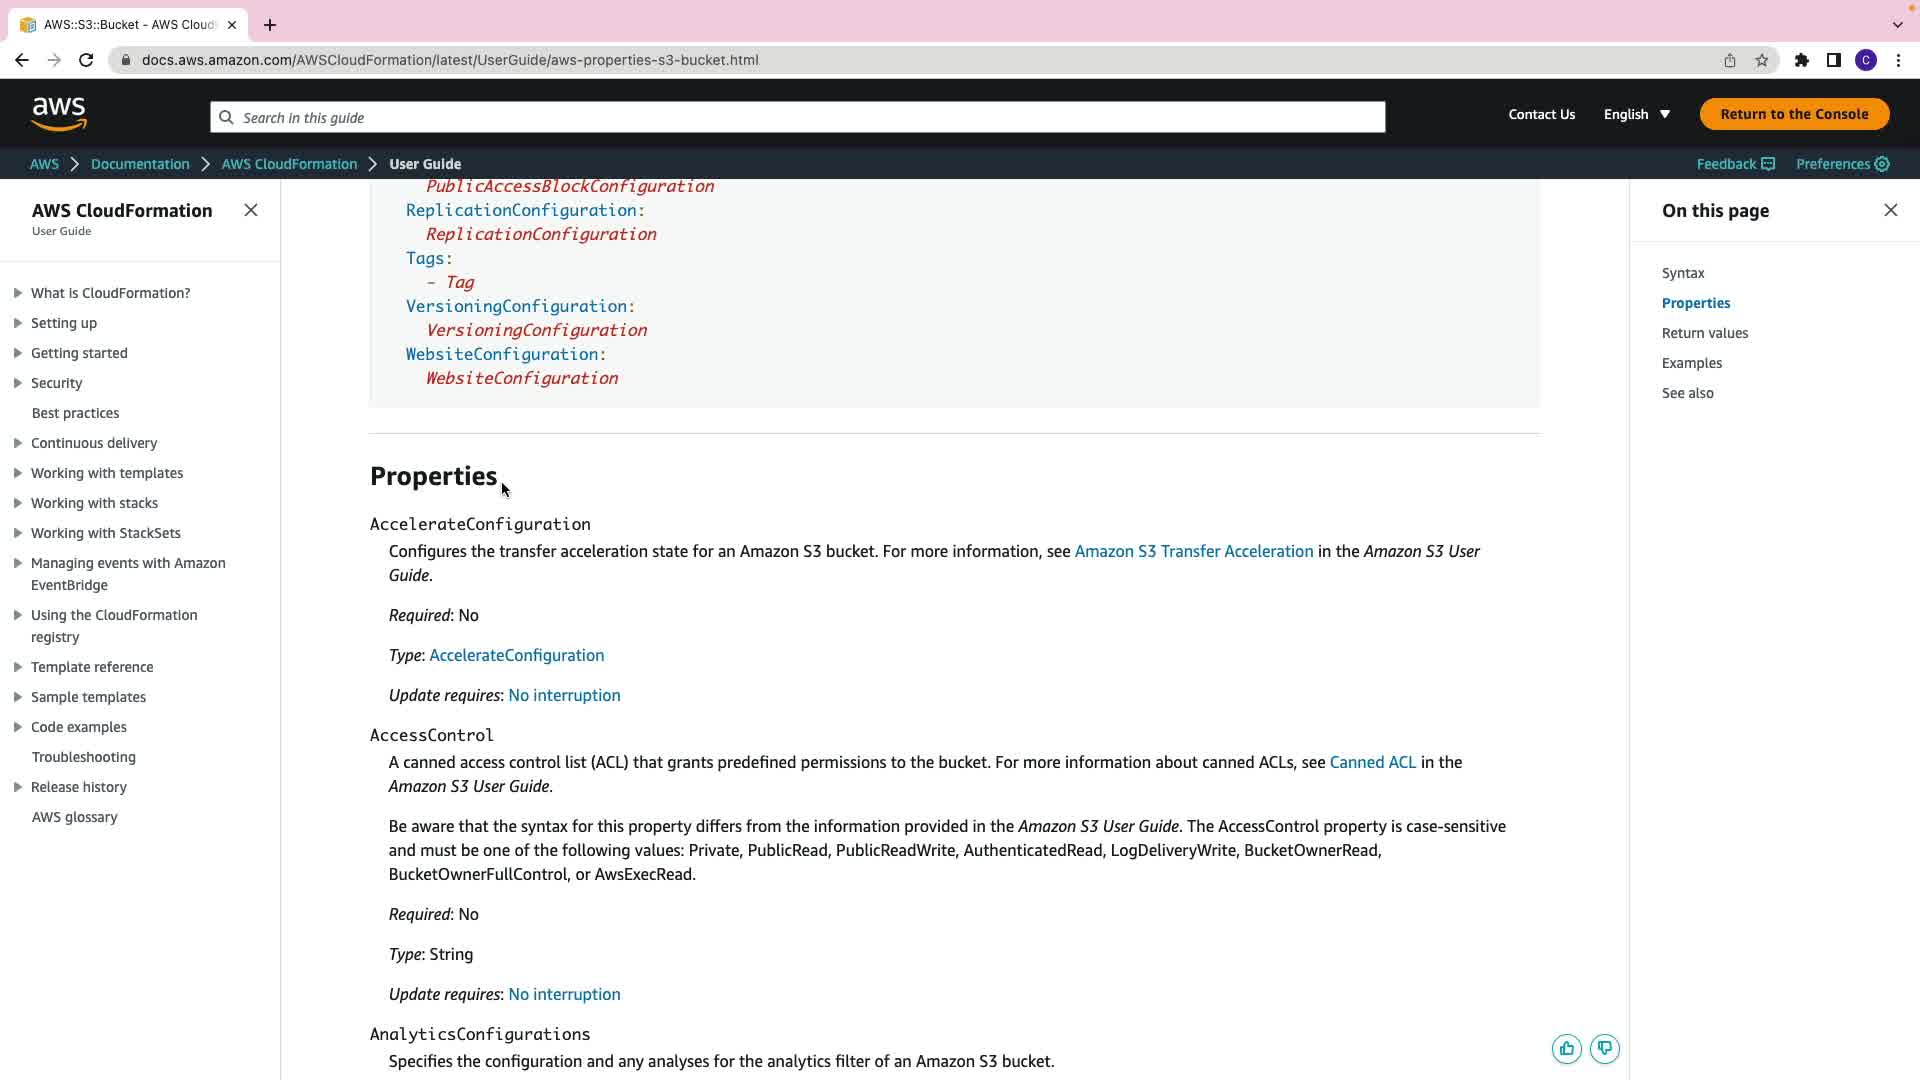Expand Working with stacks tree item
1920x1080 pixels.
coord(18,503)
